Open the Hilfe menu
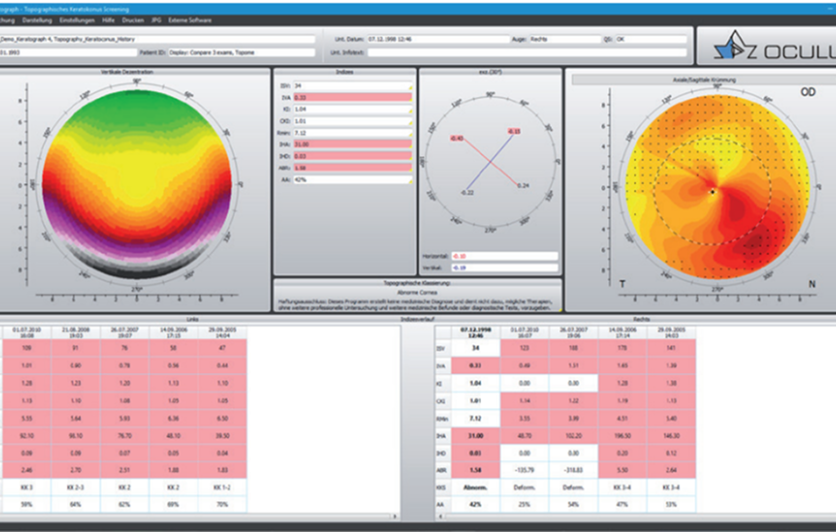 (108, 20)
